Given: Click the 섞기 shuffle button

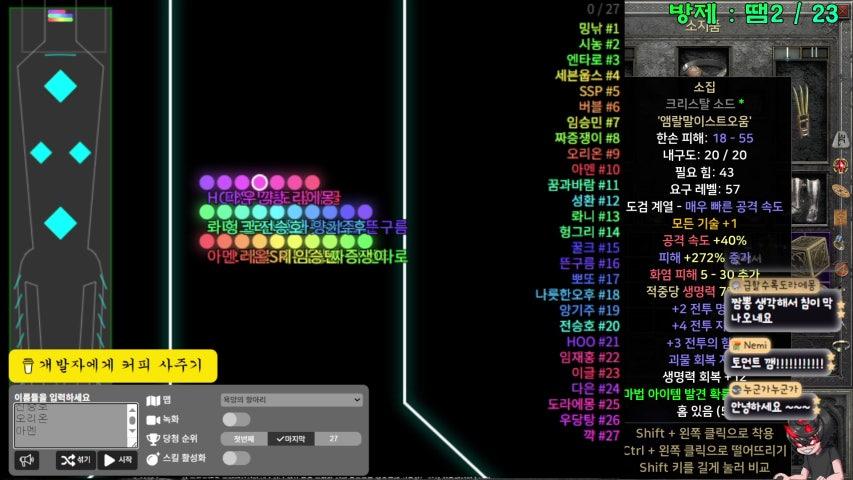Looking at the screenshot, I should pyautogui.click(x=76, y=460).
